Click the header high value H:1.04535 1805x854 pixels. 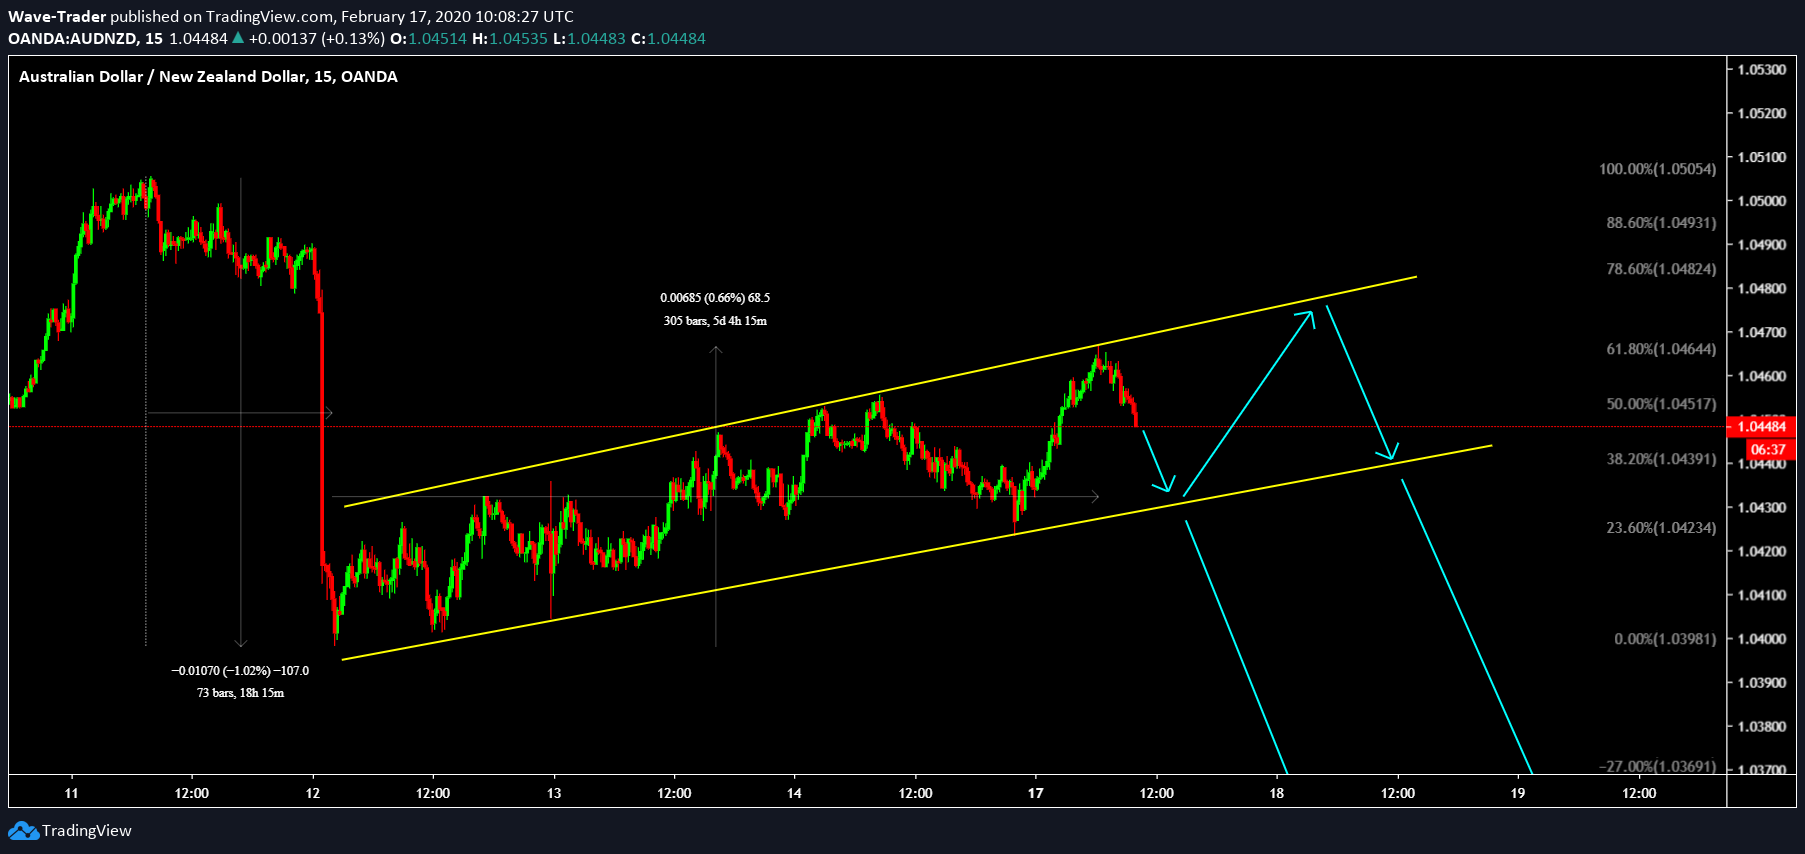[510, 38]
